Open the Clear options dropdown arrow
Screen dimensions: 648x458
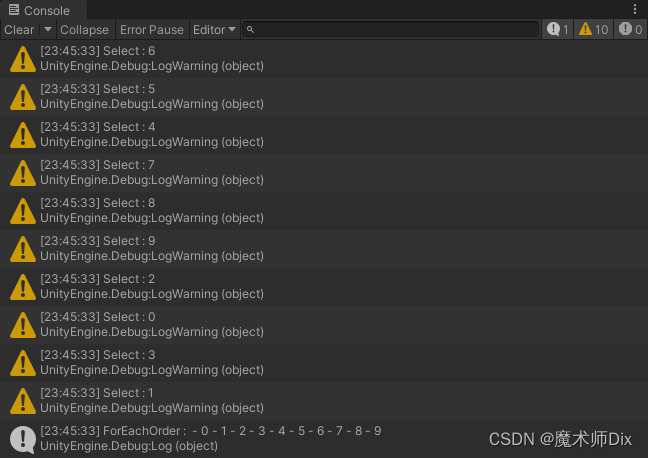click(48, 30)
